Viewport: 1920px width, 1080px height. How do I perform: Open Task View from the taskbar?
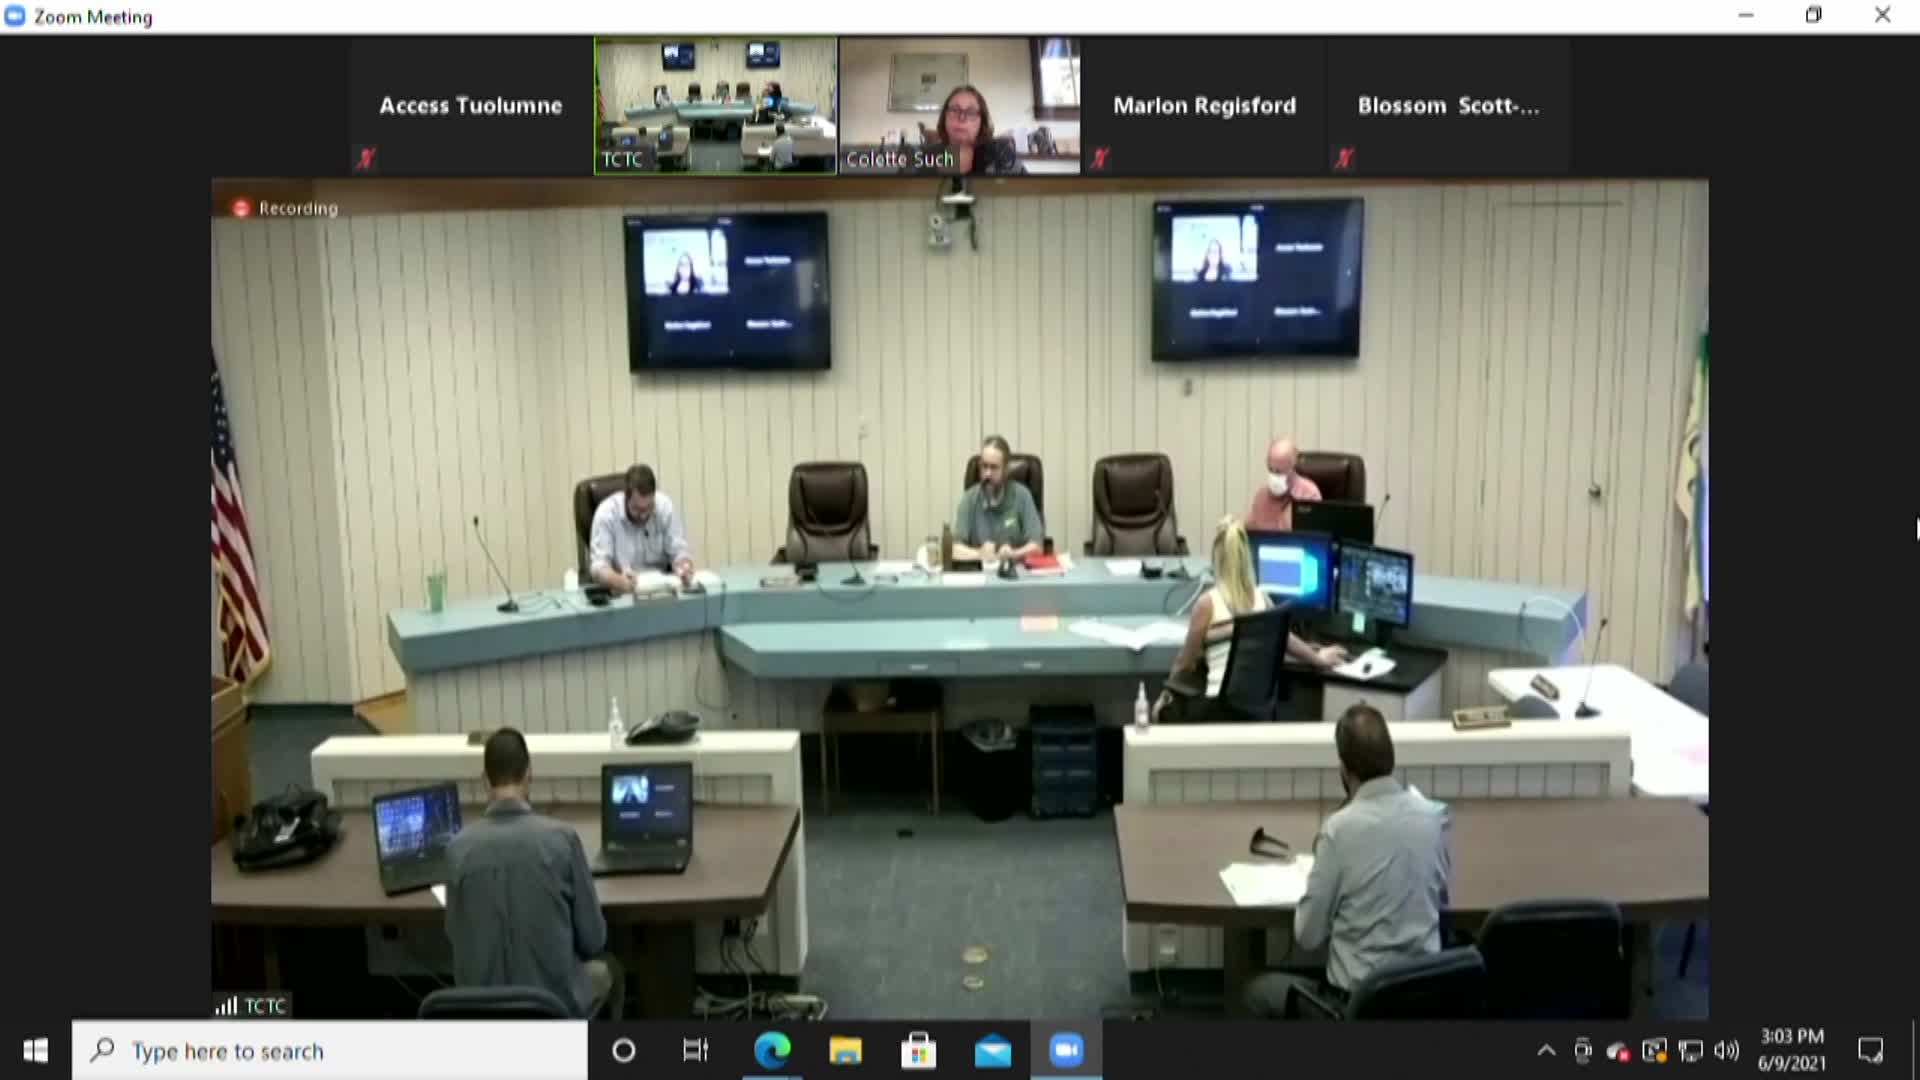697,1051
